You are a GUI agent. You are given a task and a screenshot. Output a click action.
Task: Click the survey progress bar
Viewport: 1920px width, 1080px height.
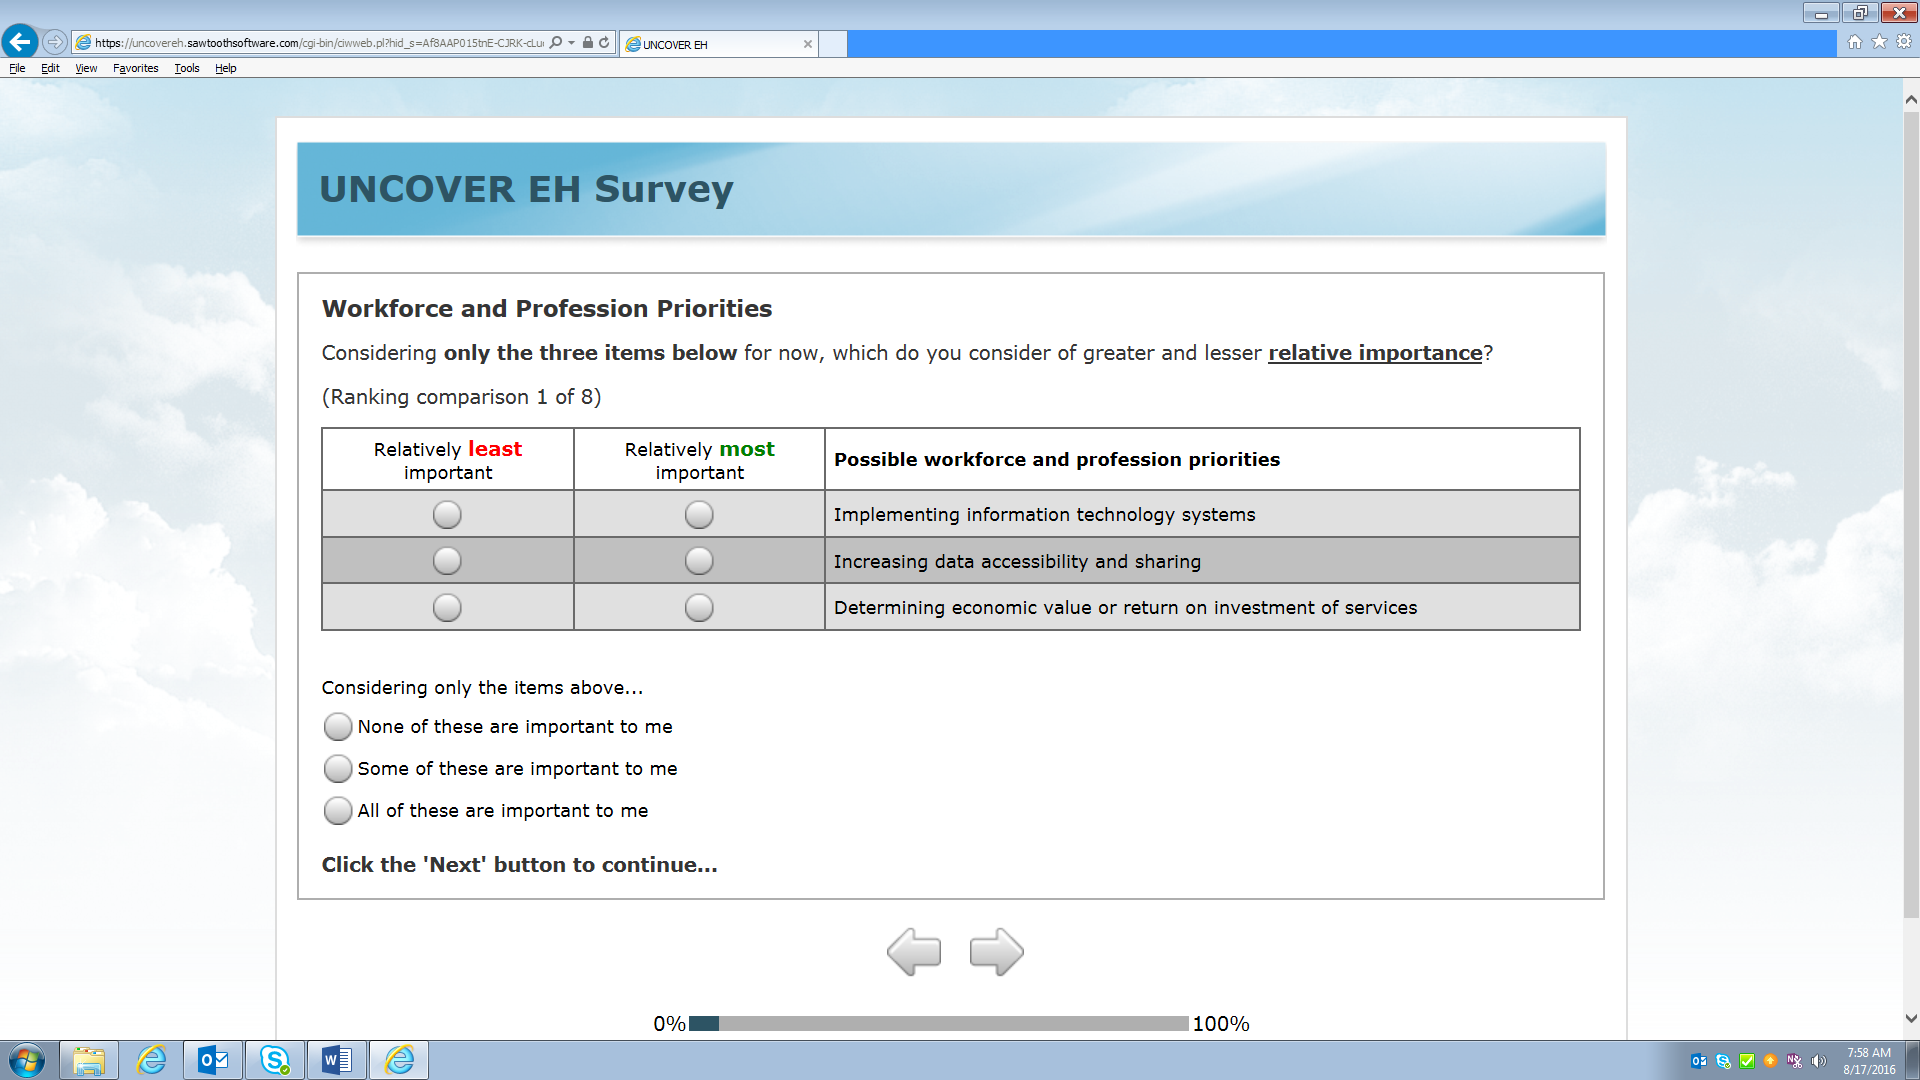click(938, 1023)
